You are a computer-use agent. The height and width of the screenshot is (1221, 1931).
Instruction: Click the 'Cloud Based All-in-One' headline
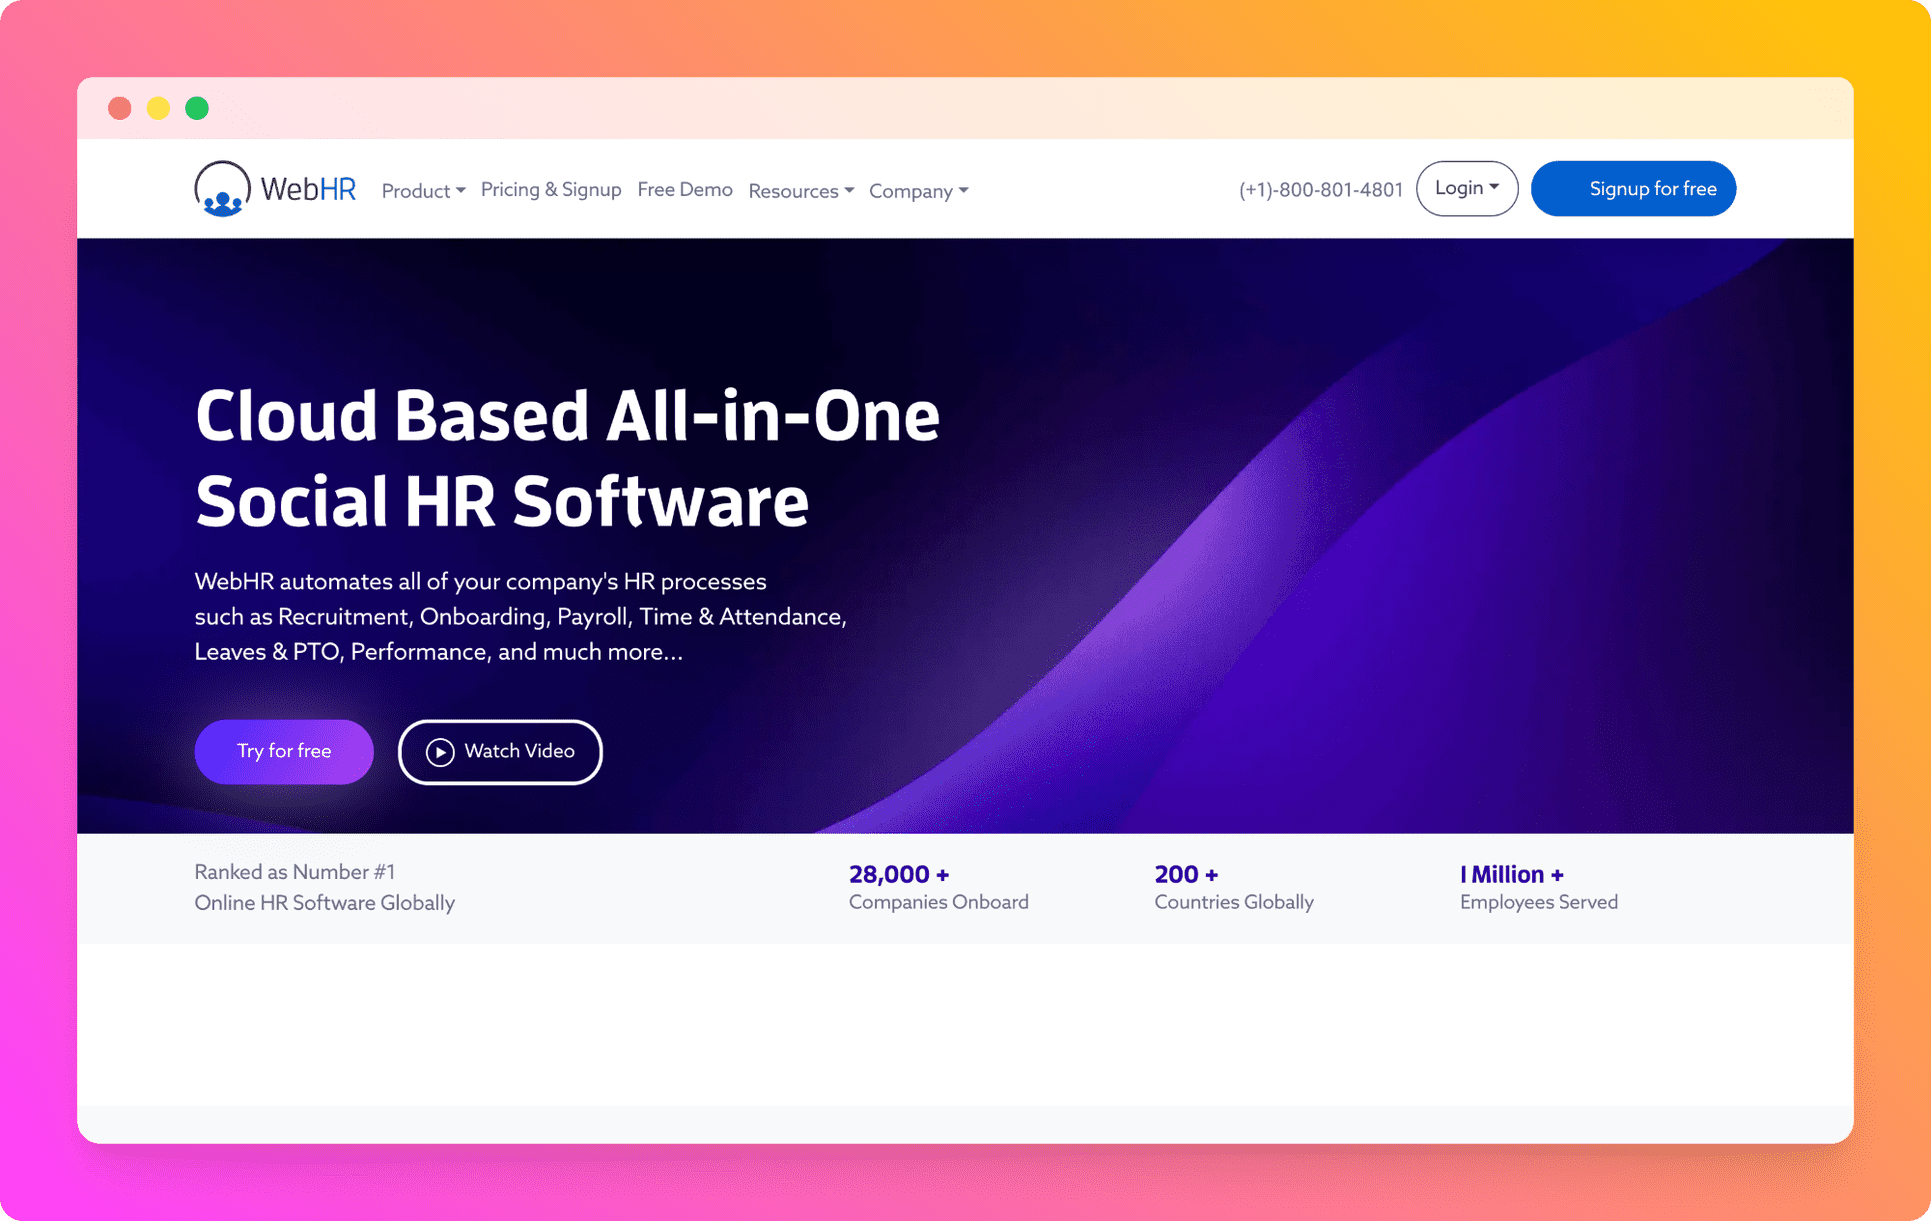567,416
